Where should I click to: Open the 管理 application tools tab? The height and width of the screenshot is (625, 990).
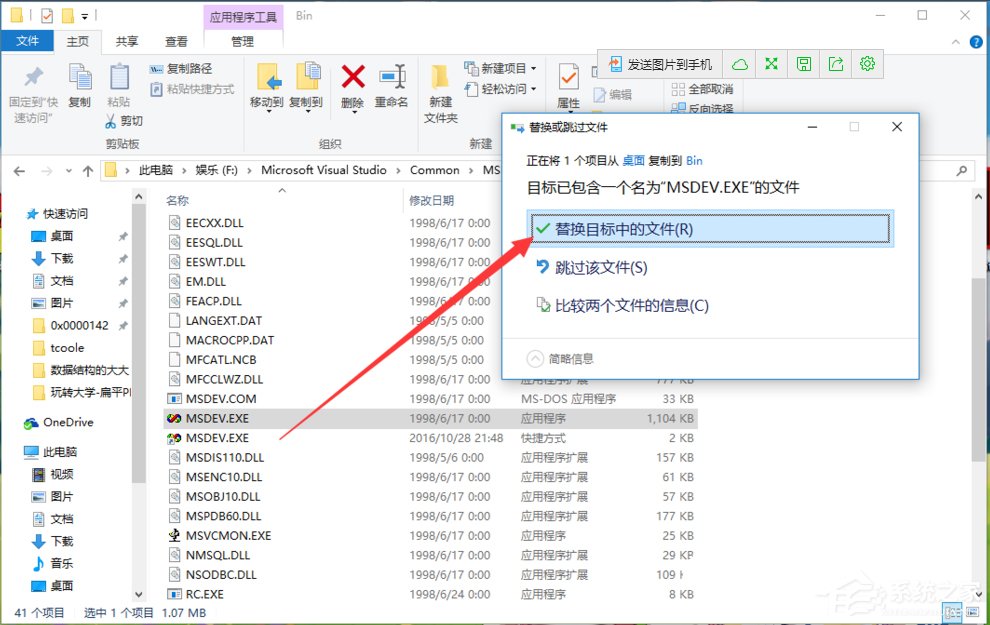[243, 43]
